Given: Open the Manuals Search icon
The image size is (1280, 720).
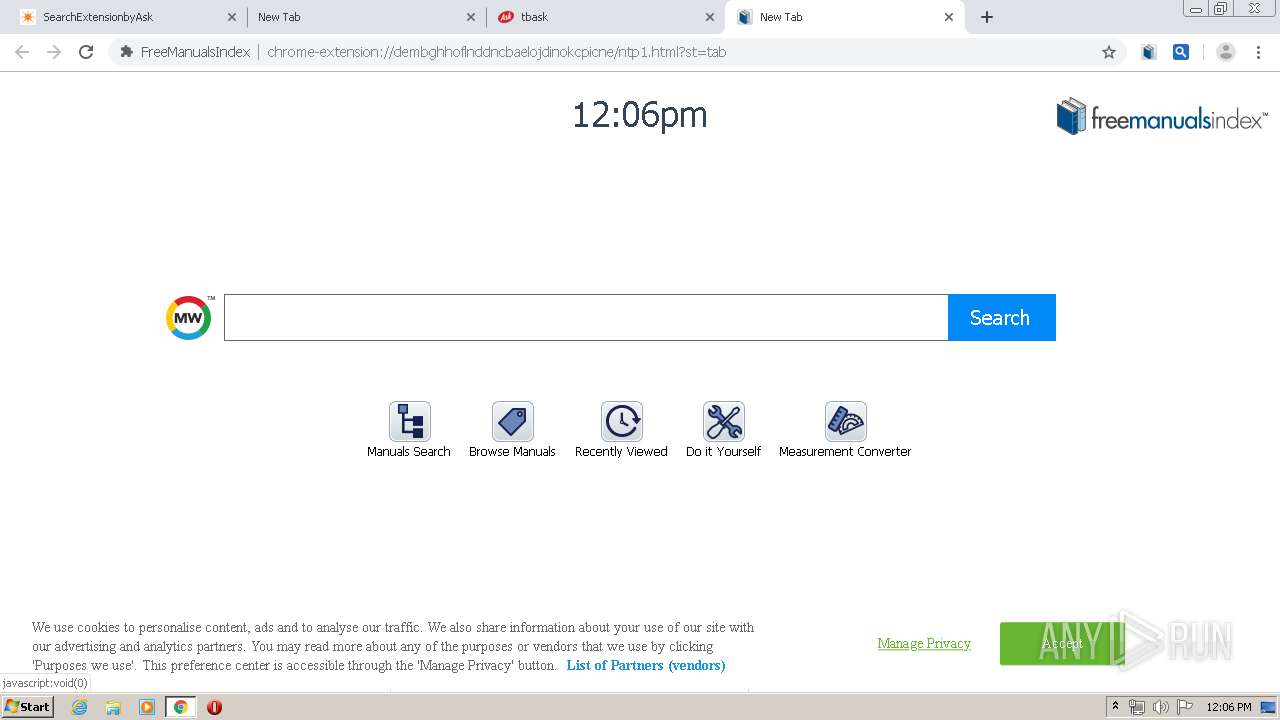Looking at the screenshot, I should 409,421.
